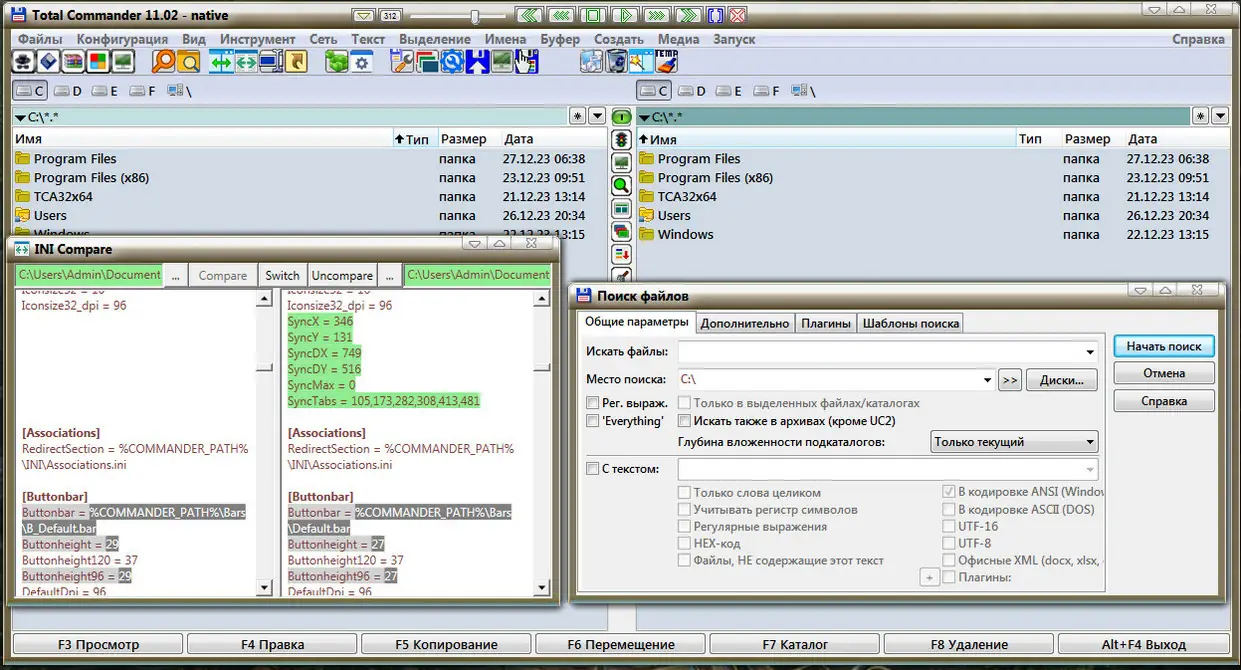Open network drive icon in left panel drive bar
This screenshot has height=670, width=1241.
click(178, 91)
